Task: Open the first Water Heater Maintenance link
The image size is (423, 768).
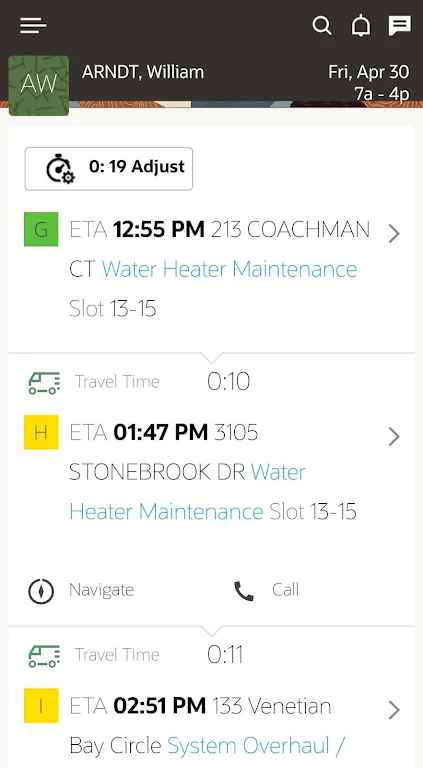Action: point(230,269)
